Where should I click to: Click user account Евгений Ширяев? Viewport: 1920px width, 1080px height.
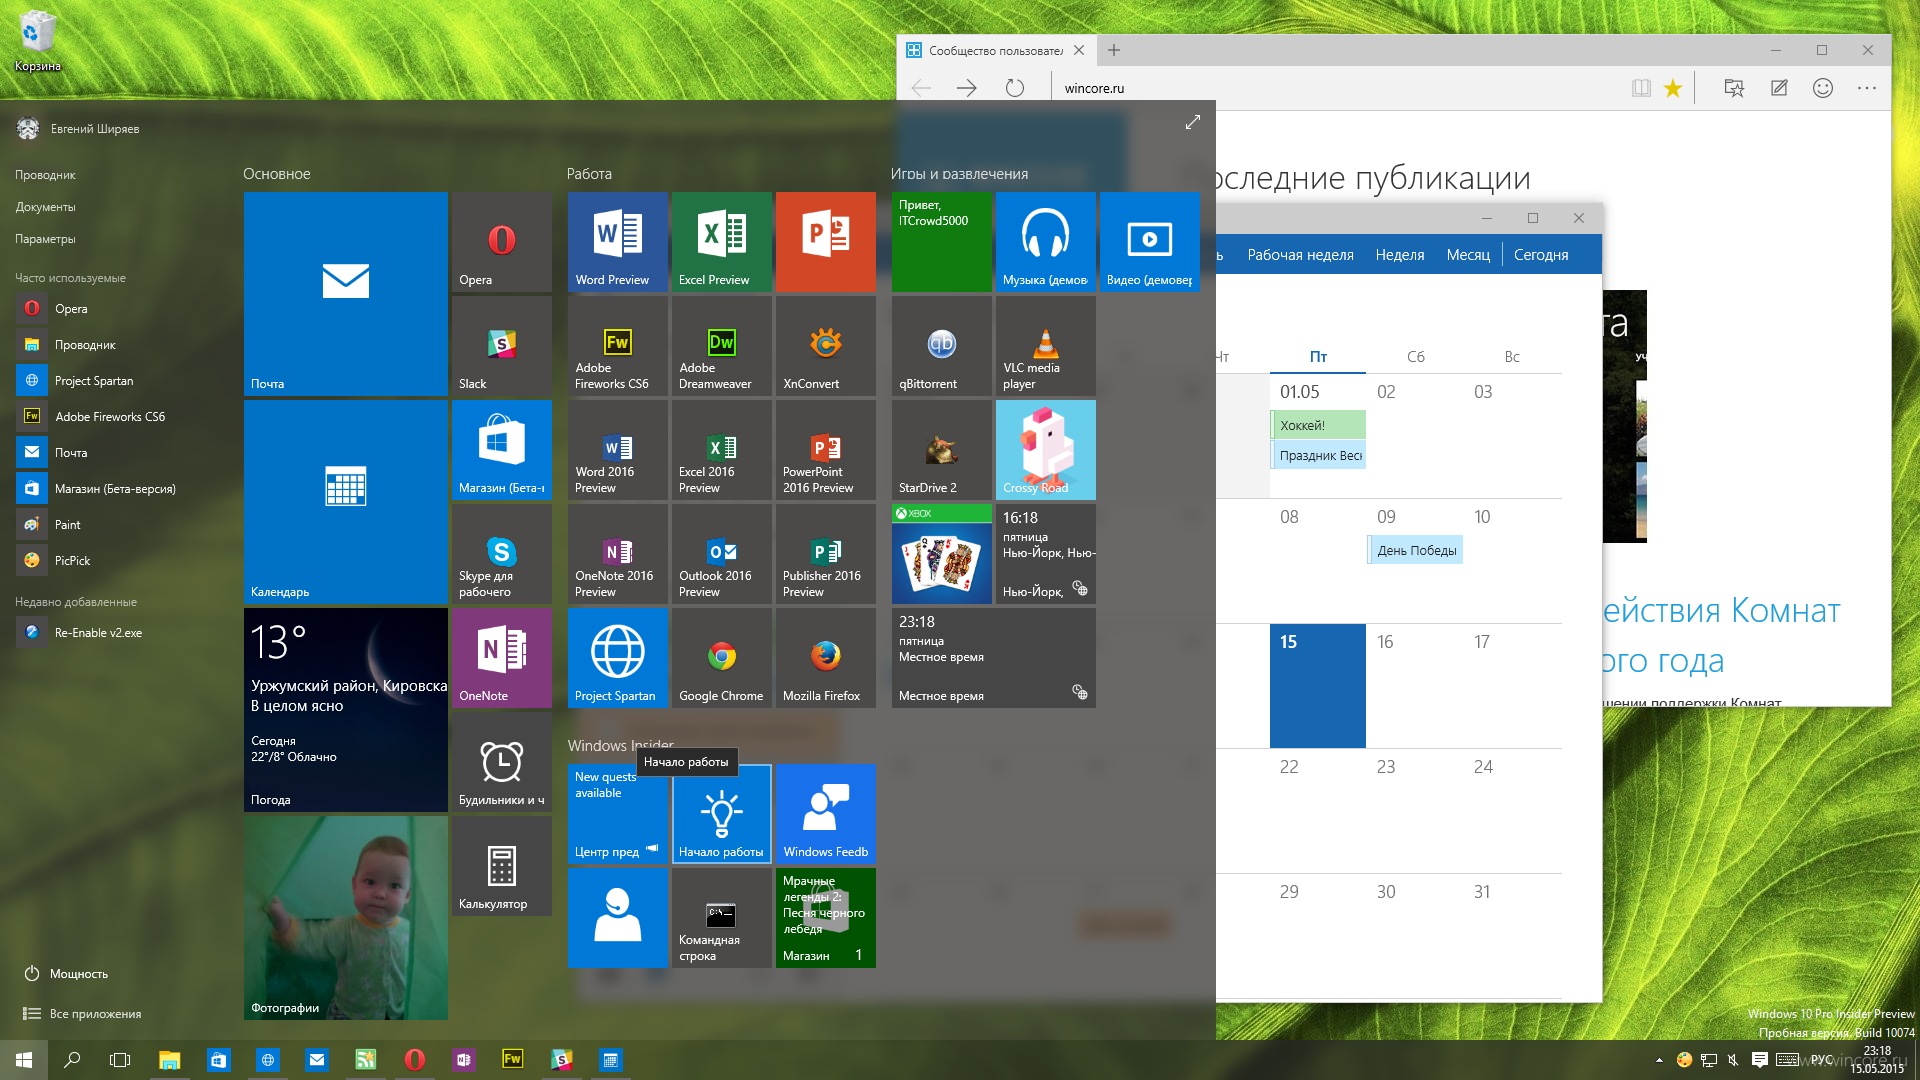coord(78,128)
